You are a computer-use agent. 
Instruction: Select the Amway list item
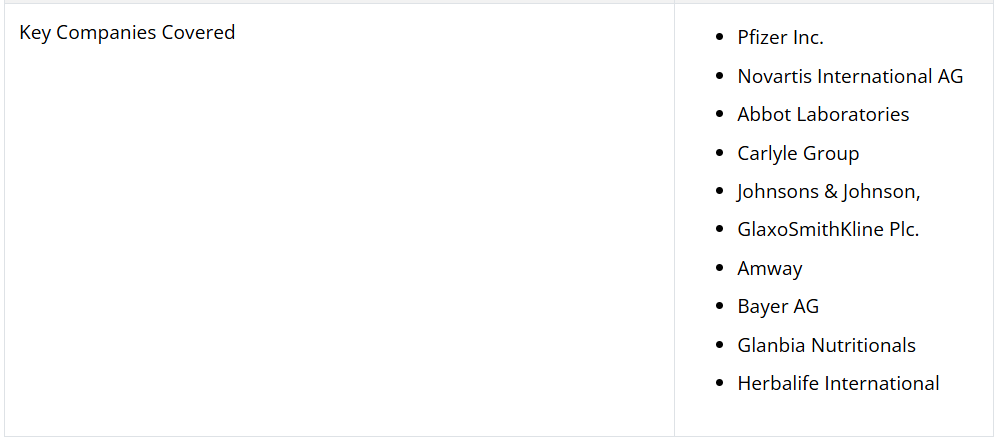tap(769, 269)
